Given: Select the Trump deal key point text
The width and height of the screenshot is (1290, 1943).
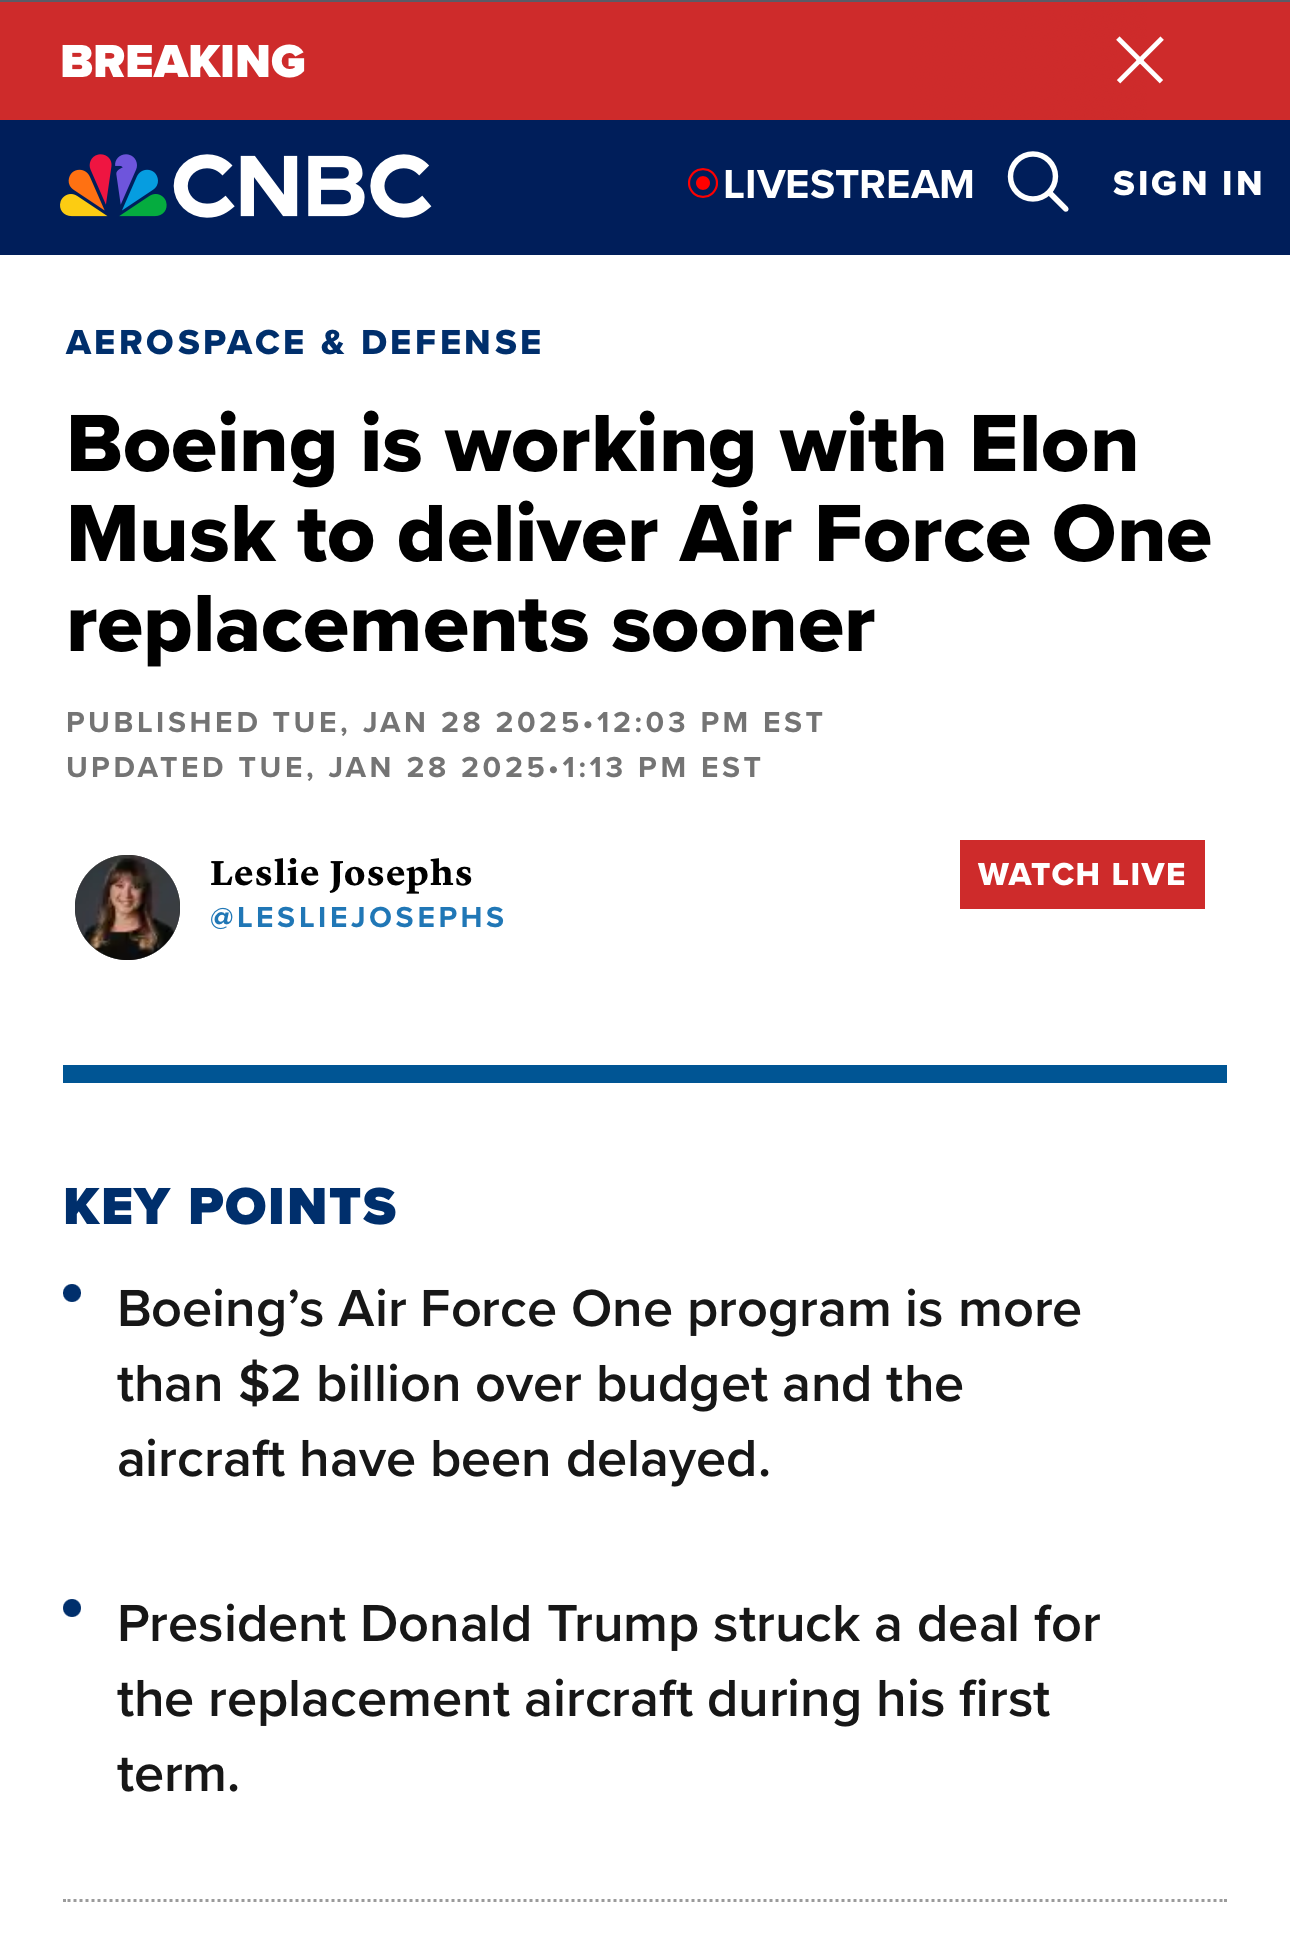Looking at the screenshot, I should point(608,1699).
